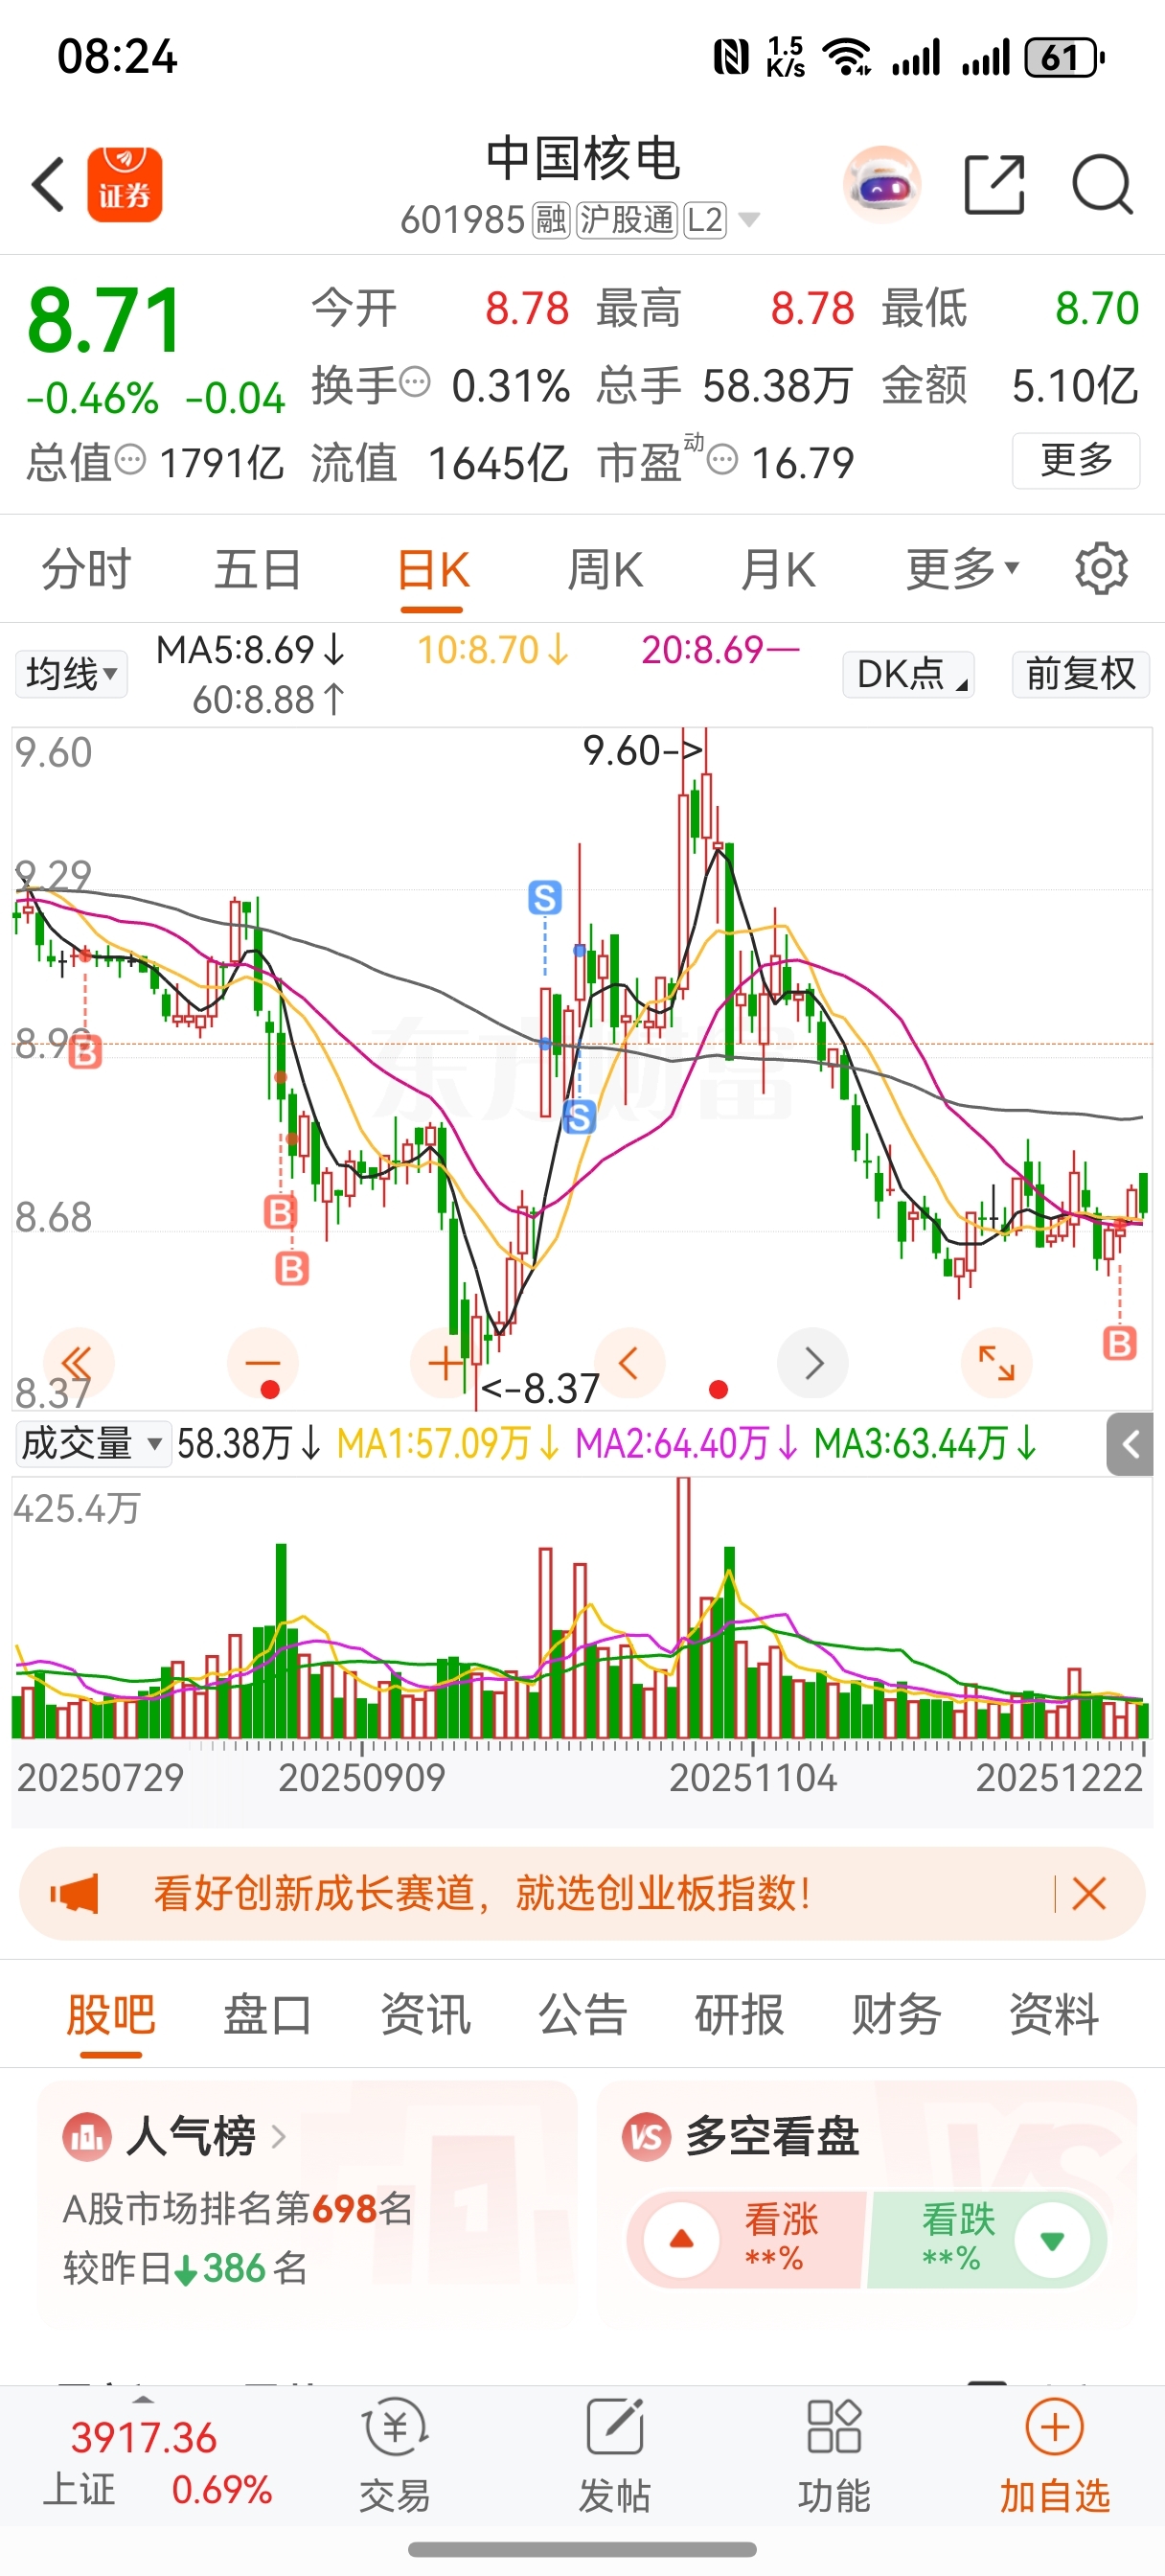Zoom in chart with plus button

pyautogui.click(x=445, y=1363)
